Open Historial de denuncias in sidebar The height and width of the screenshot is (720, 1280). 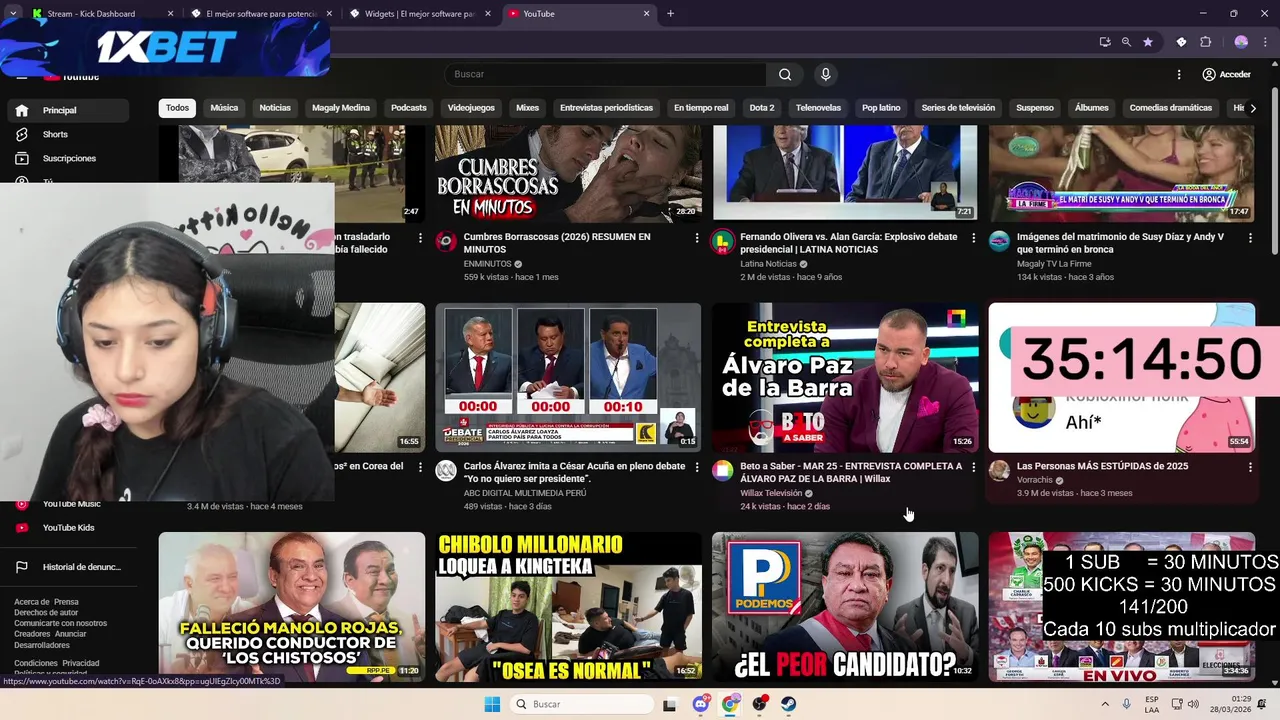pyautogui.click(x=68, y=567)
